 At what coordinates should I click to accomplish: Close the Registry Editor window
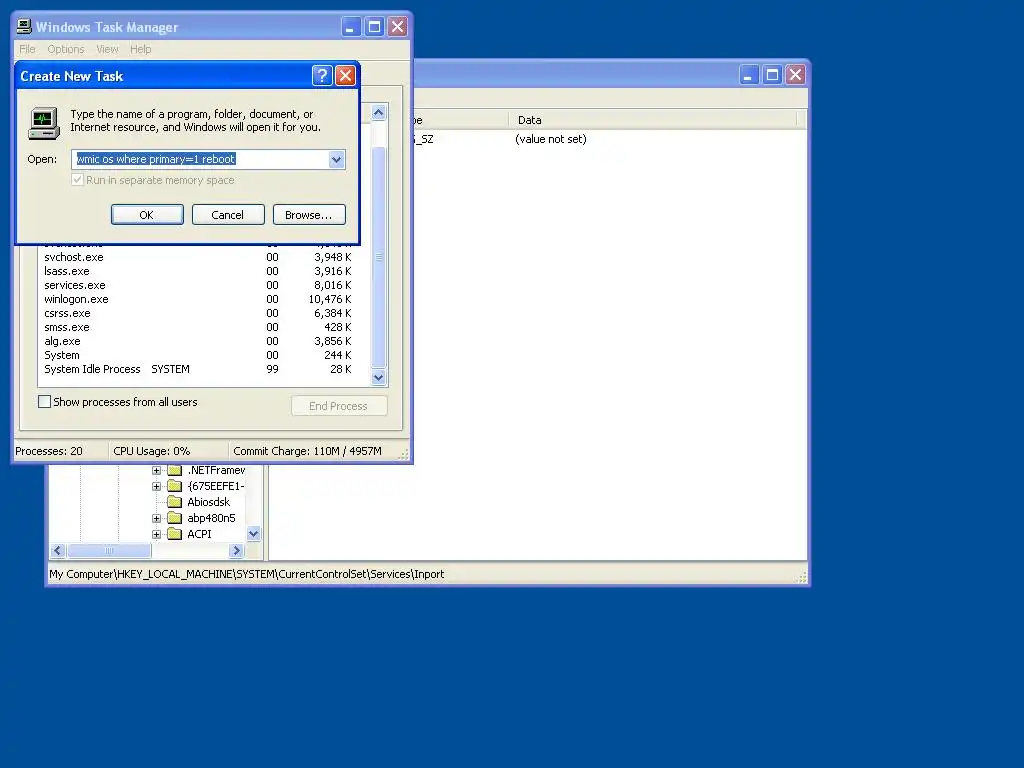(795, 74)
